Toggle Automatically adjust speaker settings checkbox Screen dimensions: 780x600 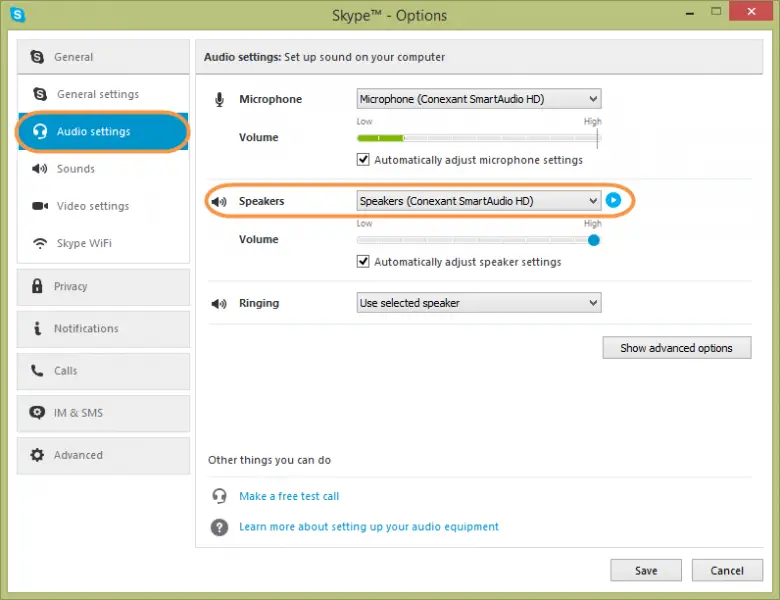[x=363, y=262]
